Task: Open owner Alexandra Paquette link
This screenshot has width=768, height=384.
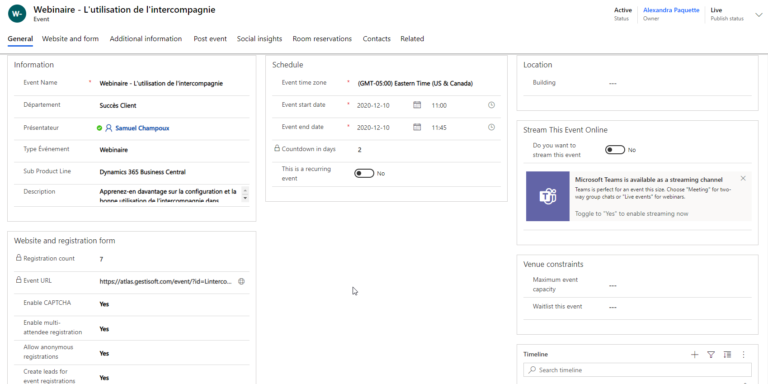Action: coord(671,10)
